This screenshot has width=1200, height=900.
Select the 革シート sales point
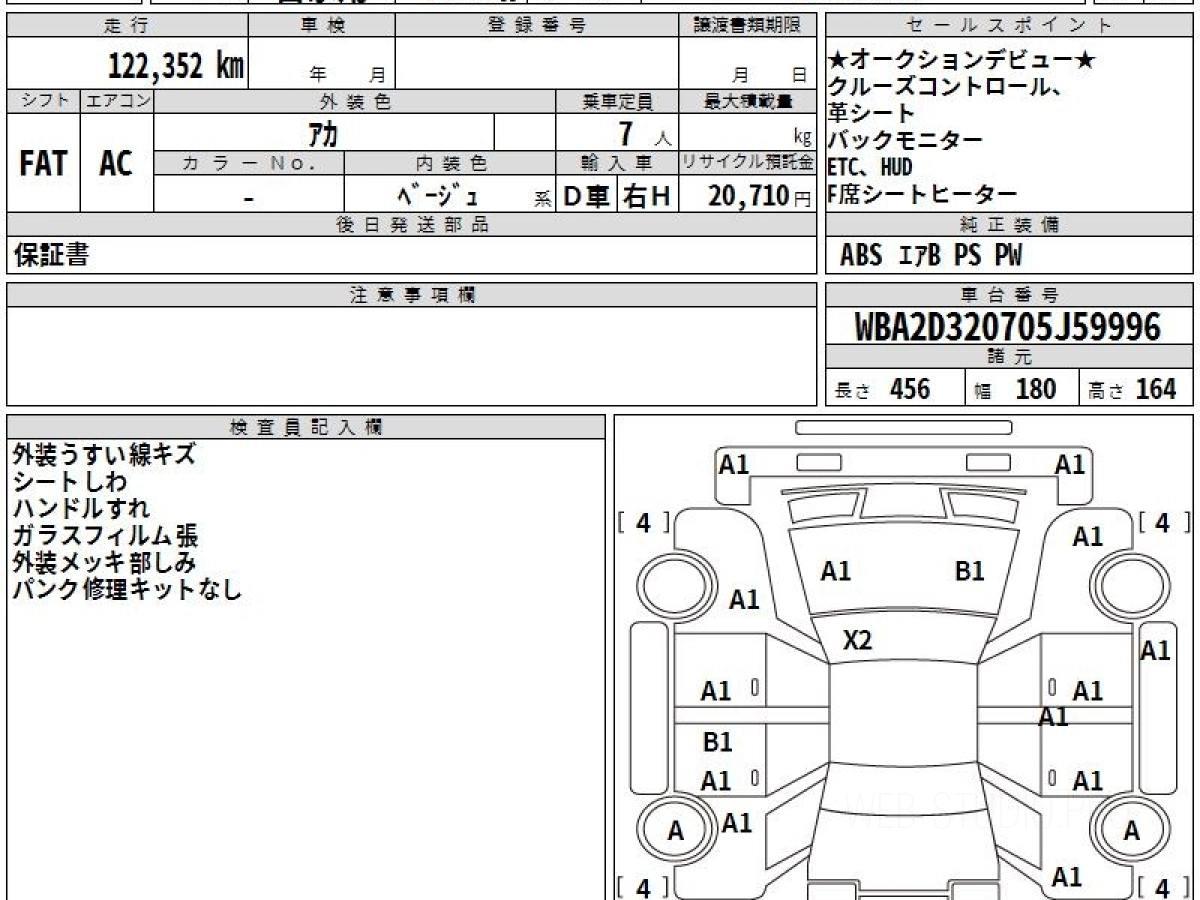coord(871,113)
